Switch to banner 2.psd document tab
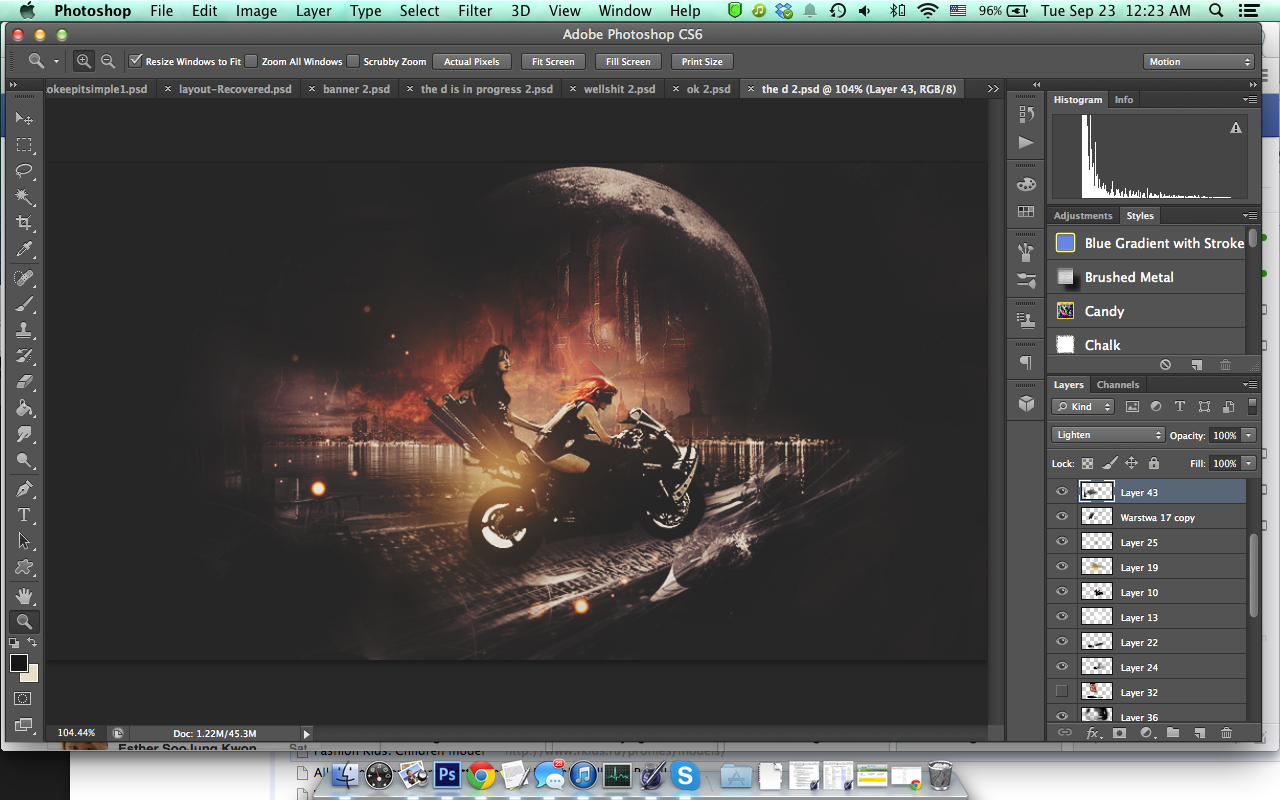This screenshot has height=800, width=1280. [x=355, y=89]
